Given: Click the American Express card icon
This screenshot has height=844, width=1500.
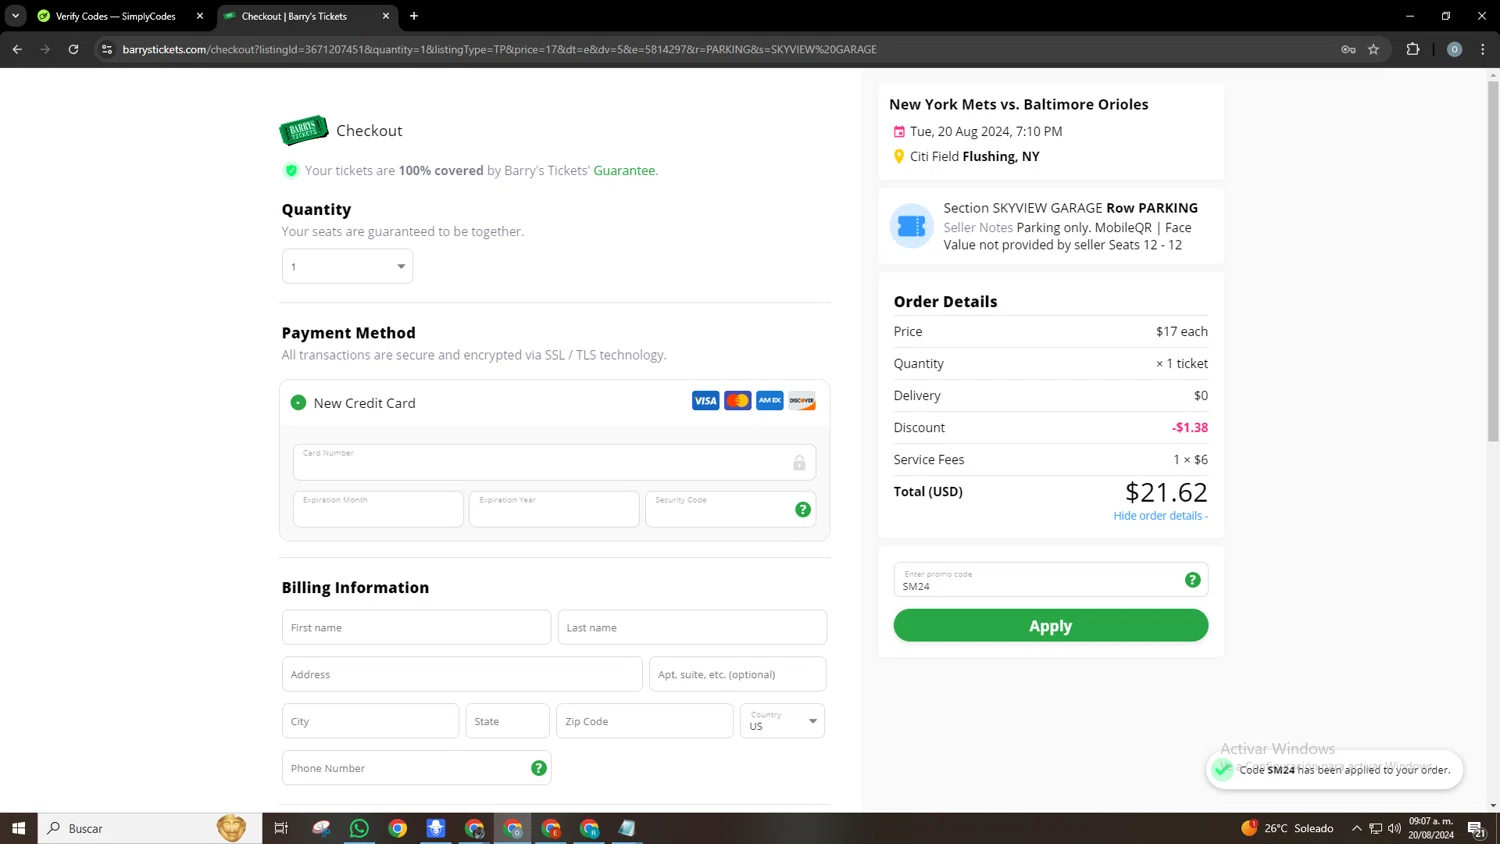Looking at the screenshot, I should [x=769, y=401].
